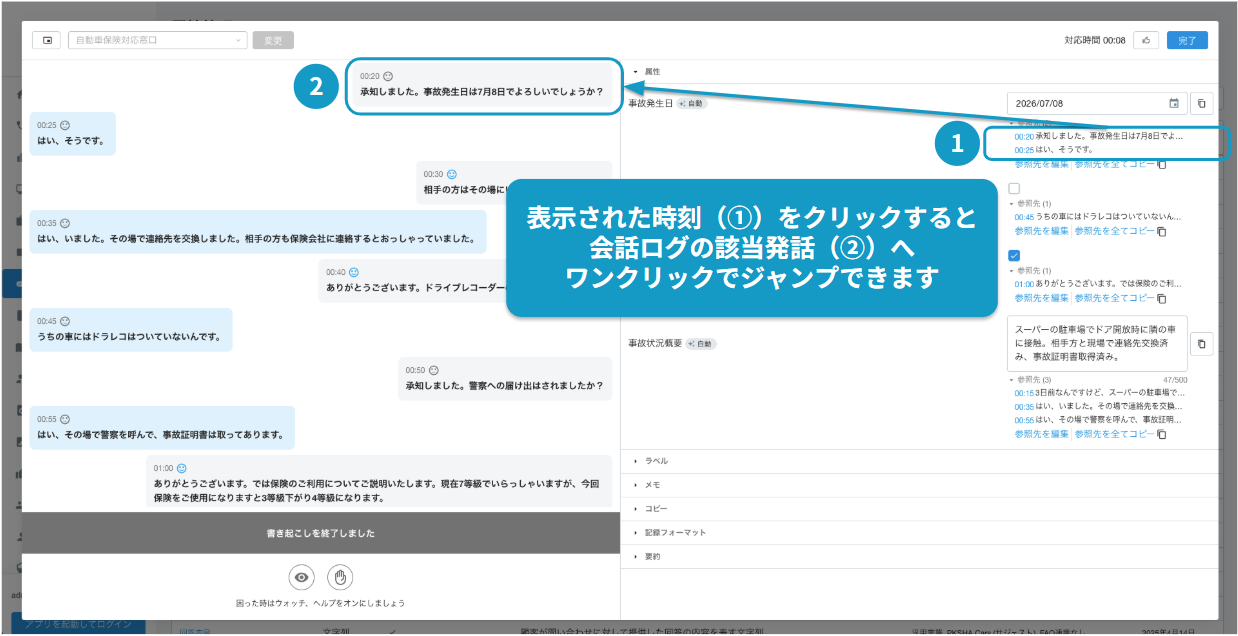The image size is (1238, 636).
Task: Click the sentiment face on the 00:25 chat message
Action: 64,125
